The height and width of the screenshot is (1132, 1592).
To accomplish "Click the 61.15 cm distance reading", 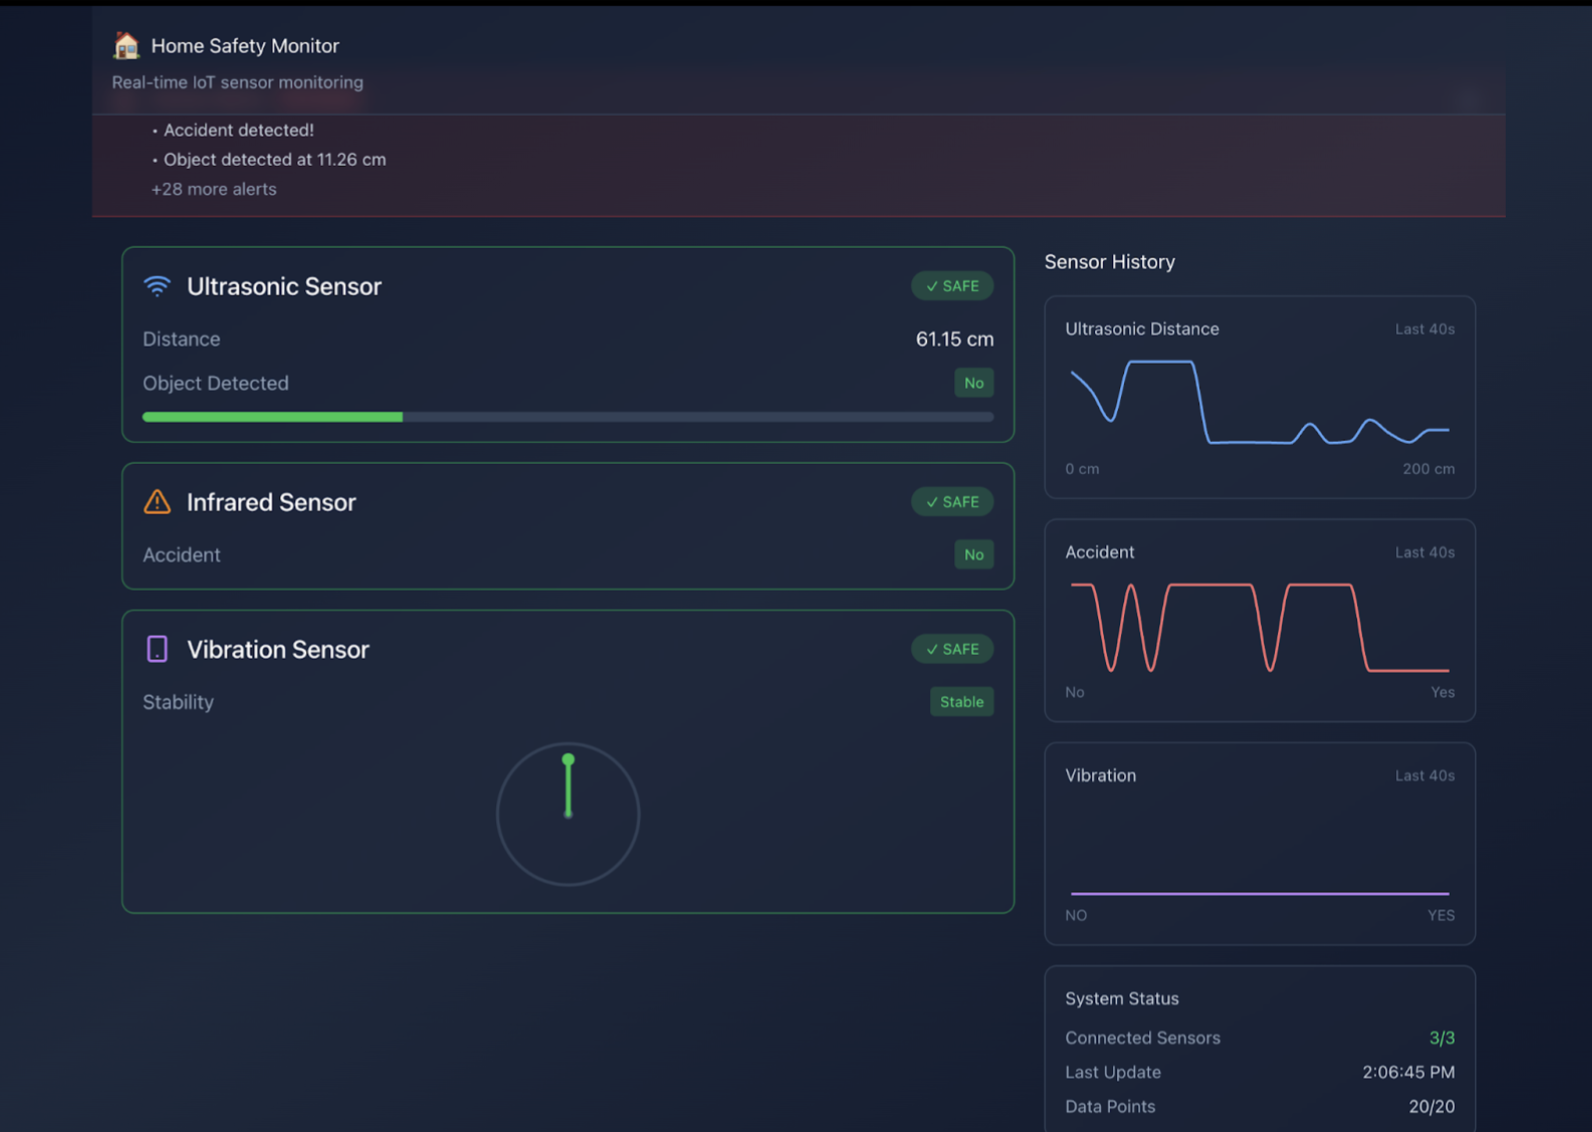I will (x=954, y=339).
